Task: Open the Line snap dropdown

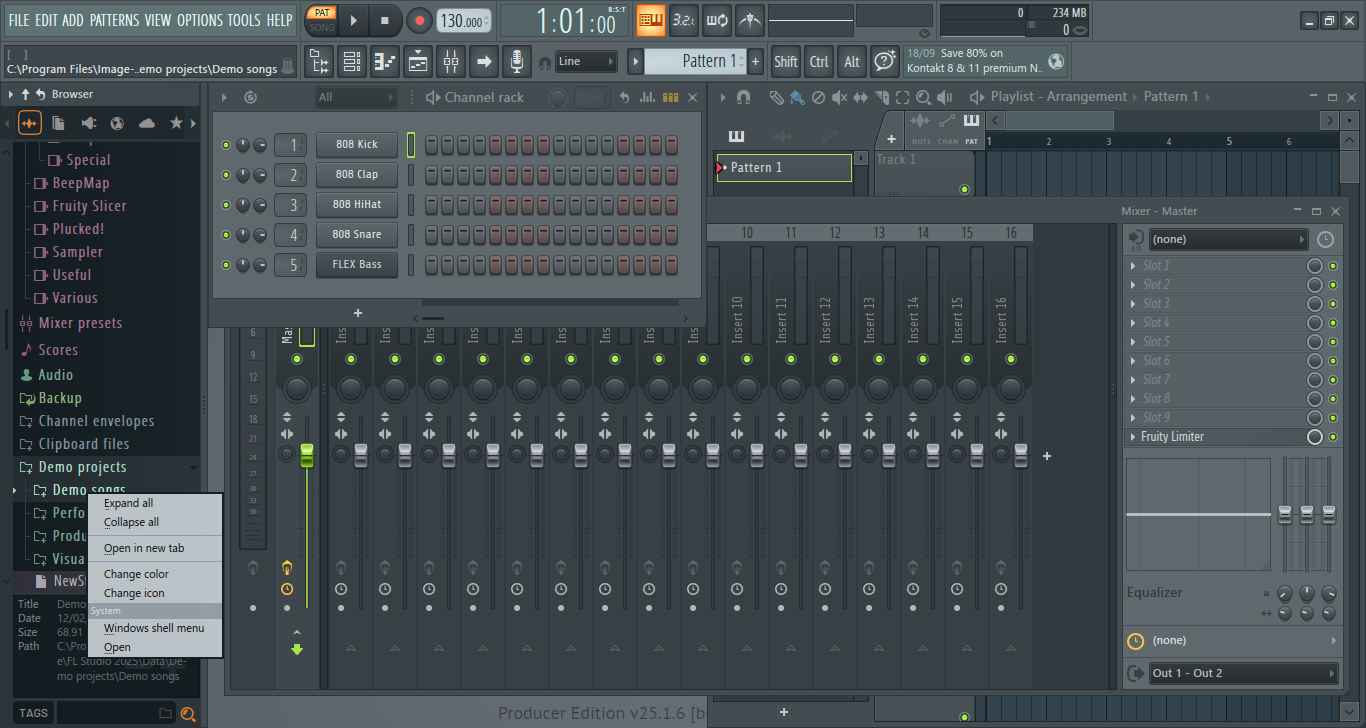Action: [586, 62]
